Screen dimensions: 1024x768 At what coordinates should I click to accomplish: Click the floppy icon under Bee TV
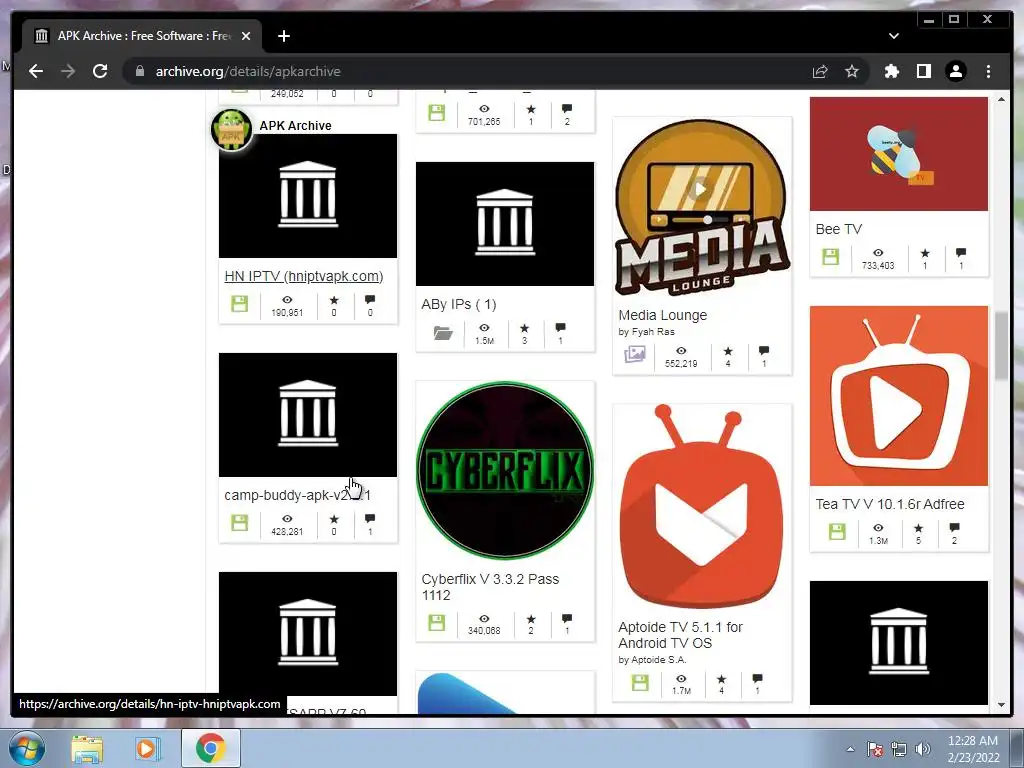tap(830, 257)
